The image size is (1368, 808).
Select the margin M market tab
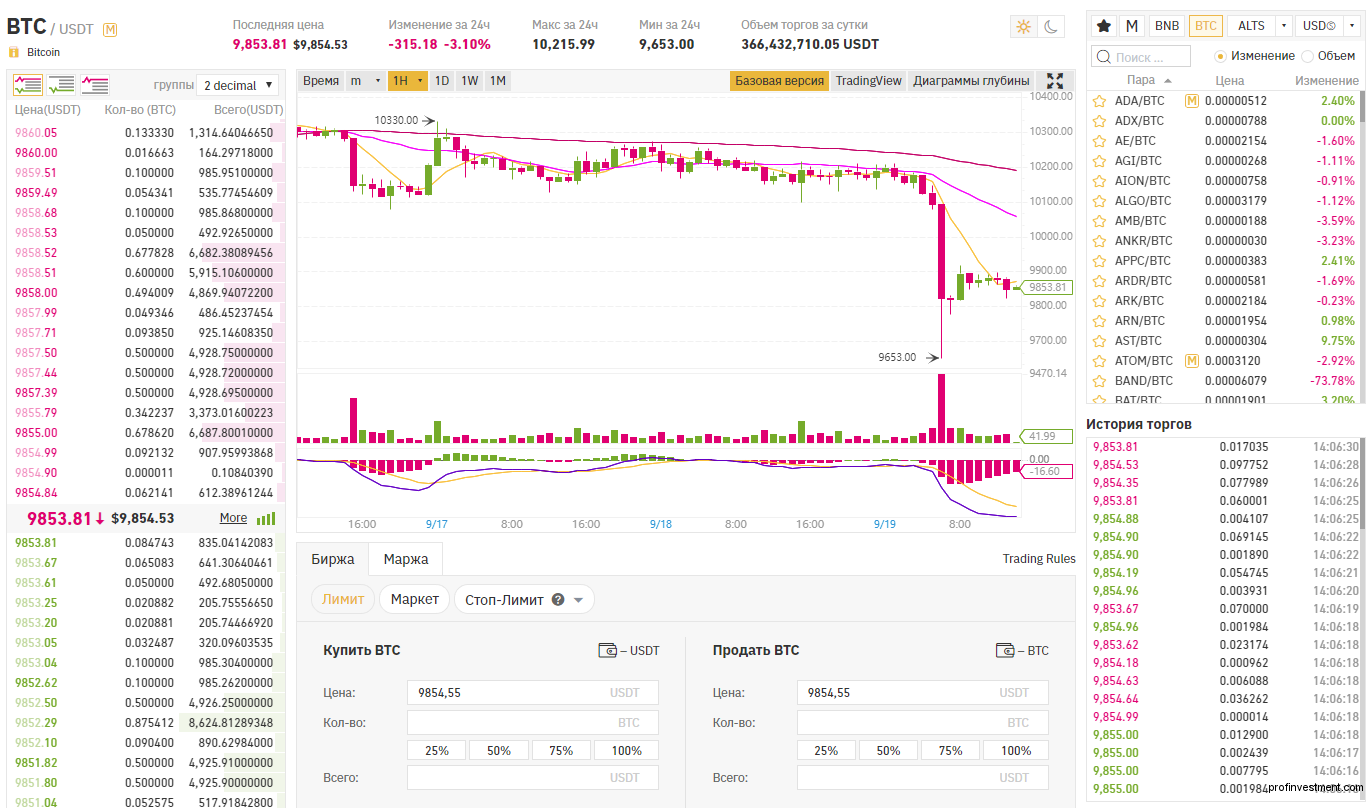click(1132, 26)
